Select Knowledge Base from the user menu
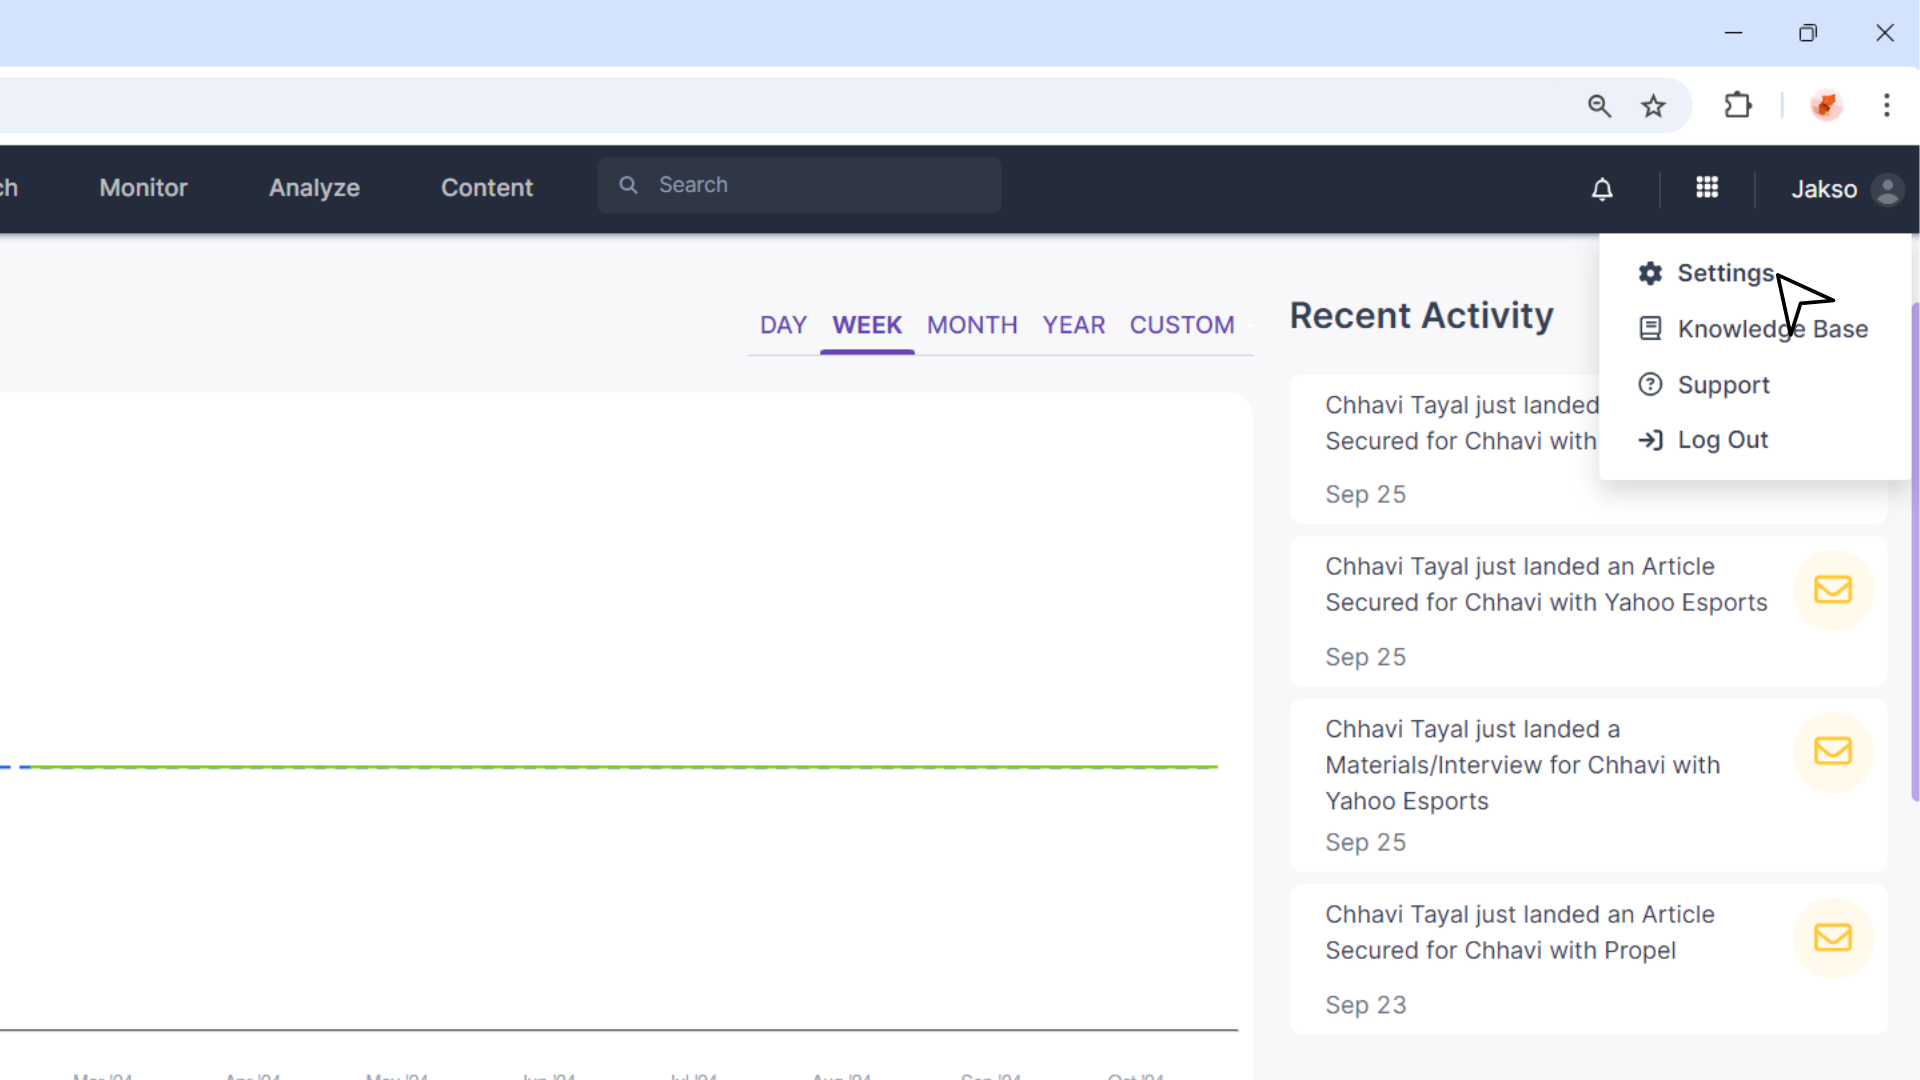Viewport: 1920px width, 1080px height. tap(1772, 329)
